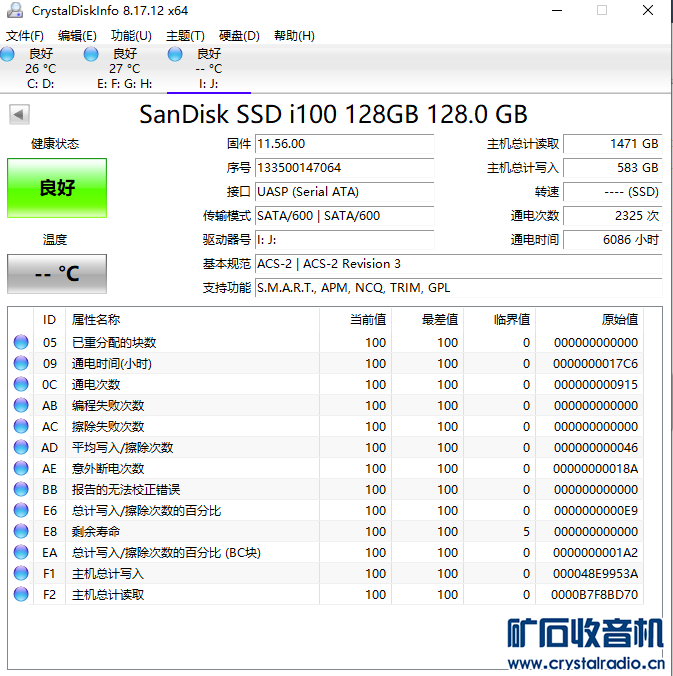Image resolution: width=673 pixels, height=676 pixels.
Task: Click the 原始值 column header
Action: coord(619,320)
